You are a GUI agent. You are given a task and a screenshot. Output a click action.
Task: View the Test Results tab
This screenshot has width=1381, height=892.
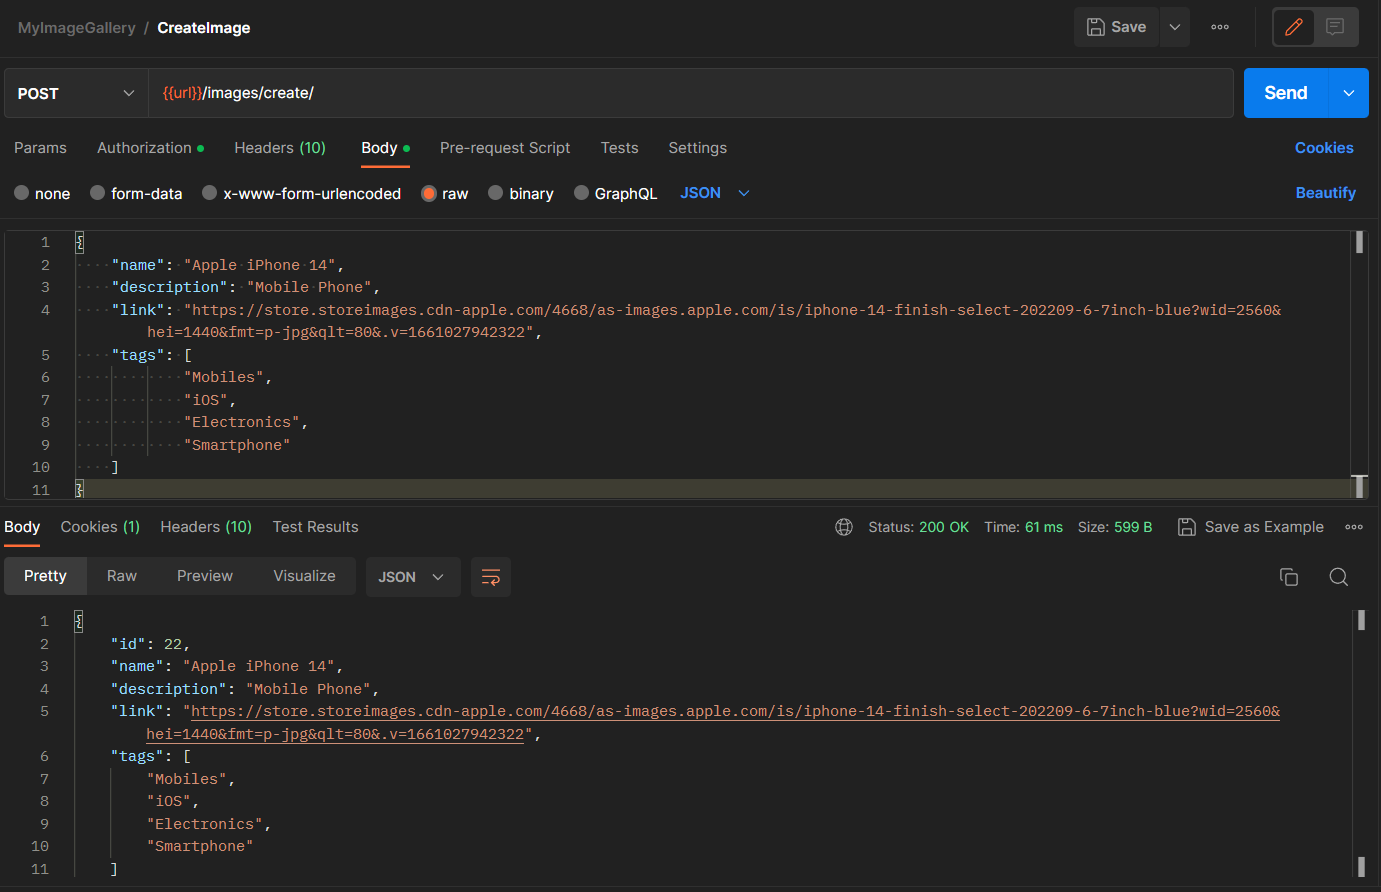pyautogui.click(x=315, y=527)
